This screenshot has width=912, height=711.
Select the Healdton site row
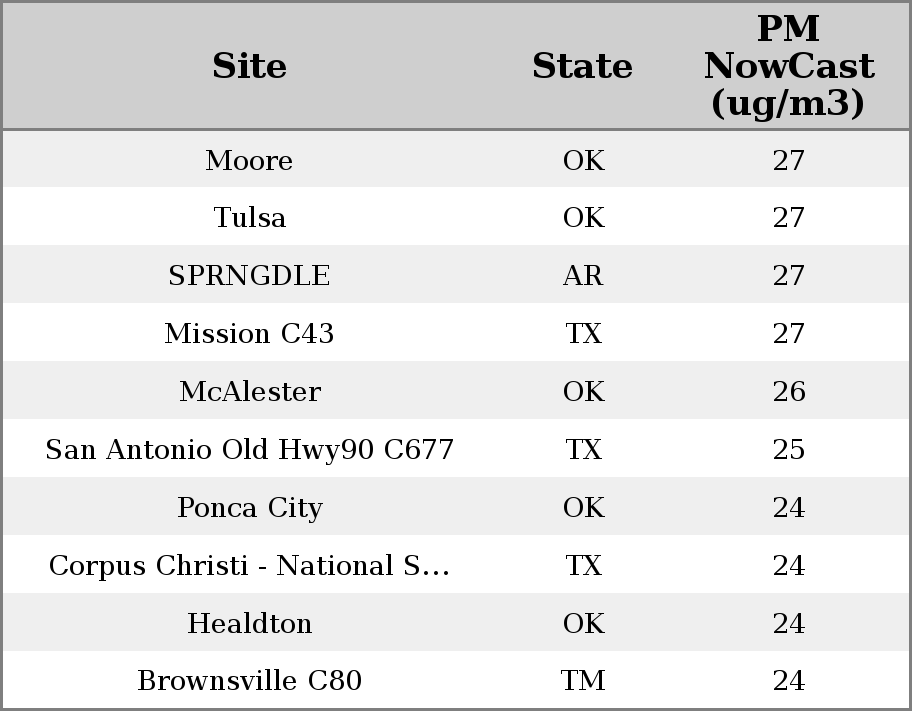tap(249, 624)
